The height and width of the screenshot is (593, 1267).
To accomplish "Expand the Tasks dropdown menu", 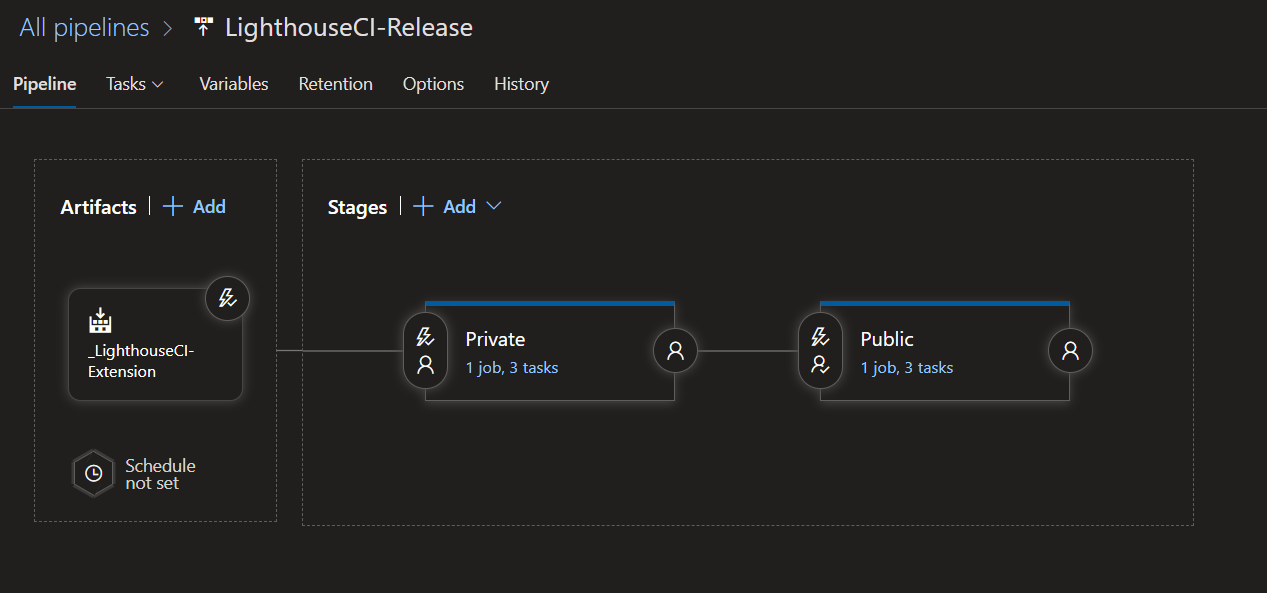I will coord(134,84).
